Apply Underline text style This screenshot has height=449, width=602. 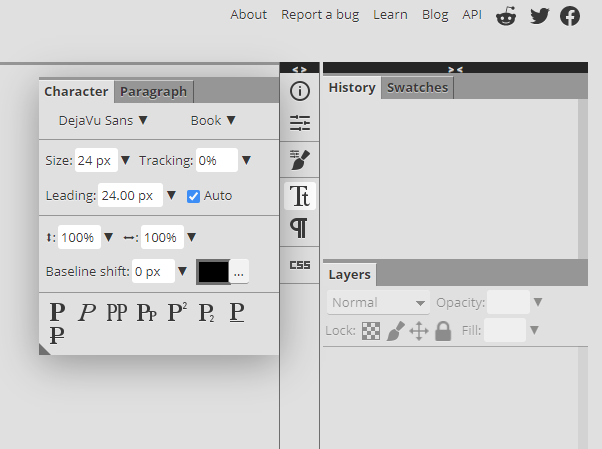tap(237, 312)
